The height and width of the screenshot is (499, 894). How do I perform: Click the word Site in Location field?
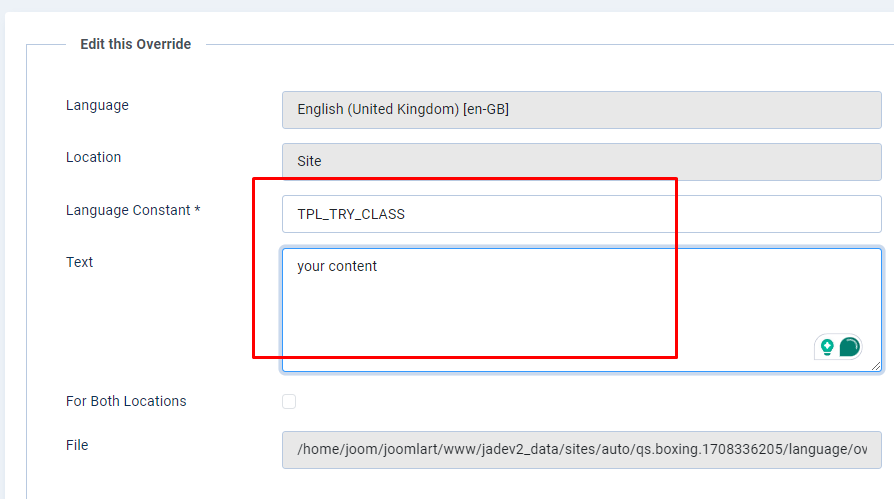click(x=309, y=161)
